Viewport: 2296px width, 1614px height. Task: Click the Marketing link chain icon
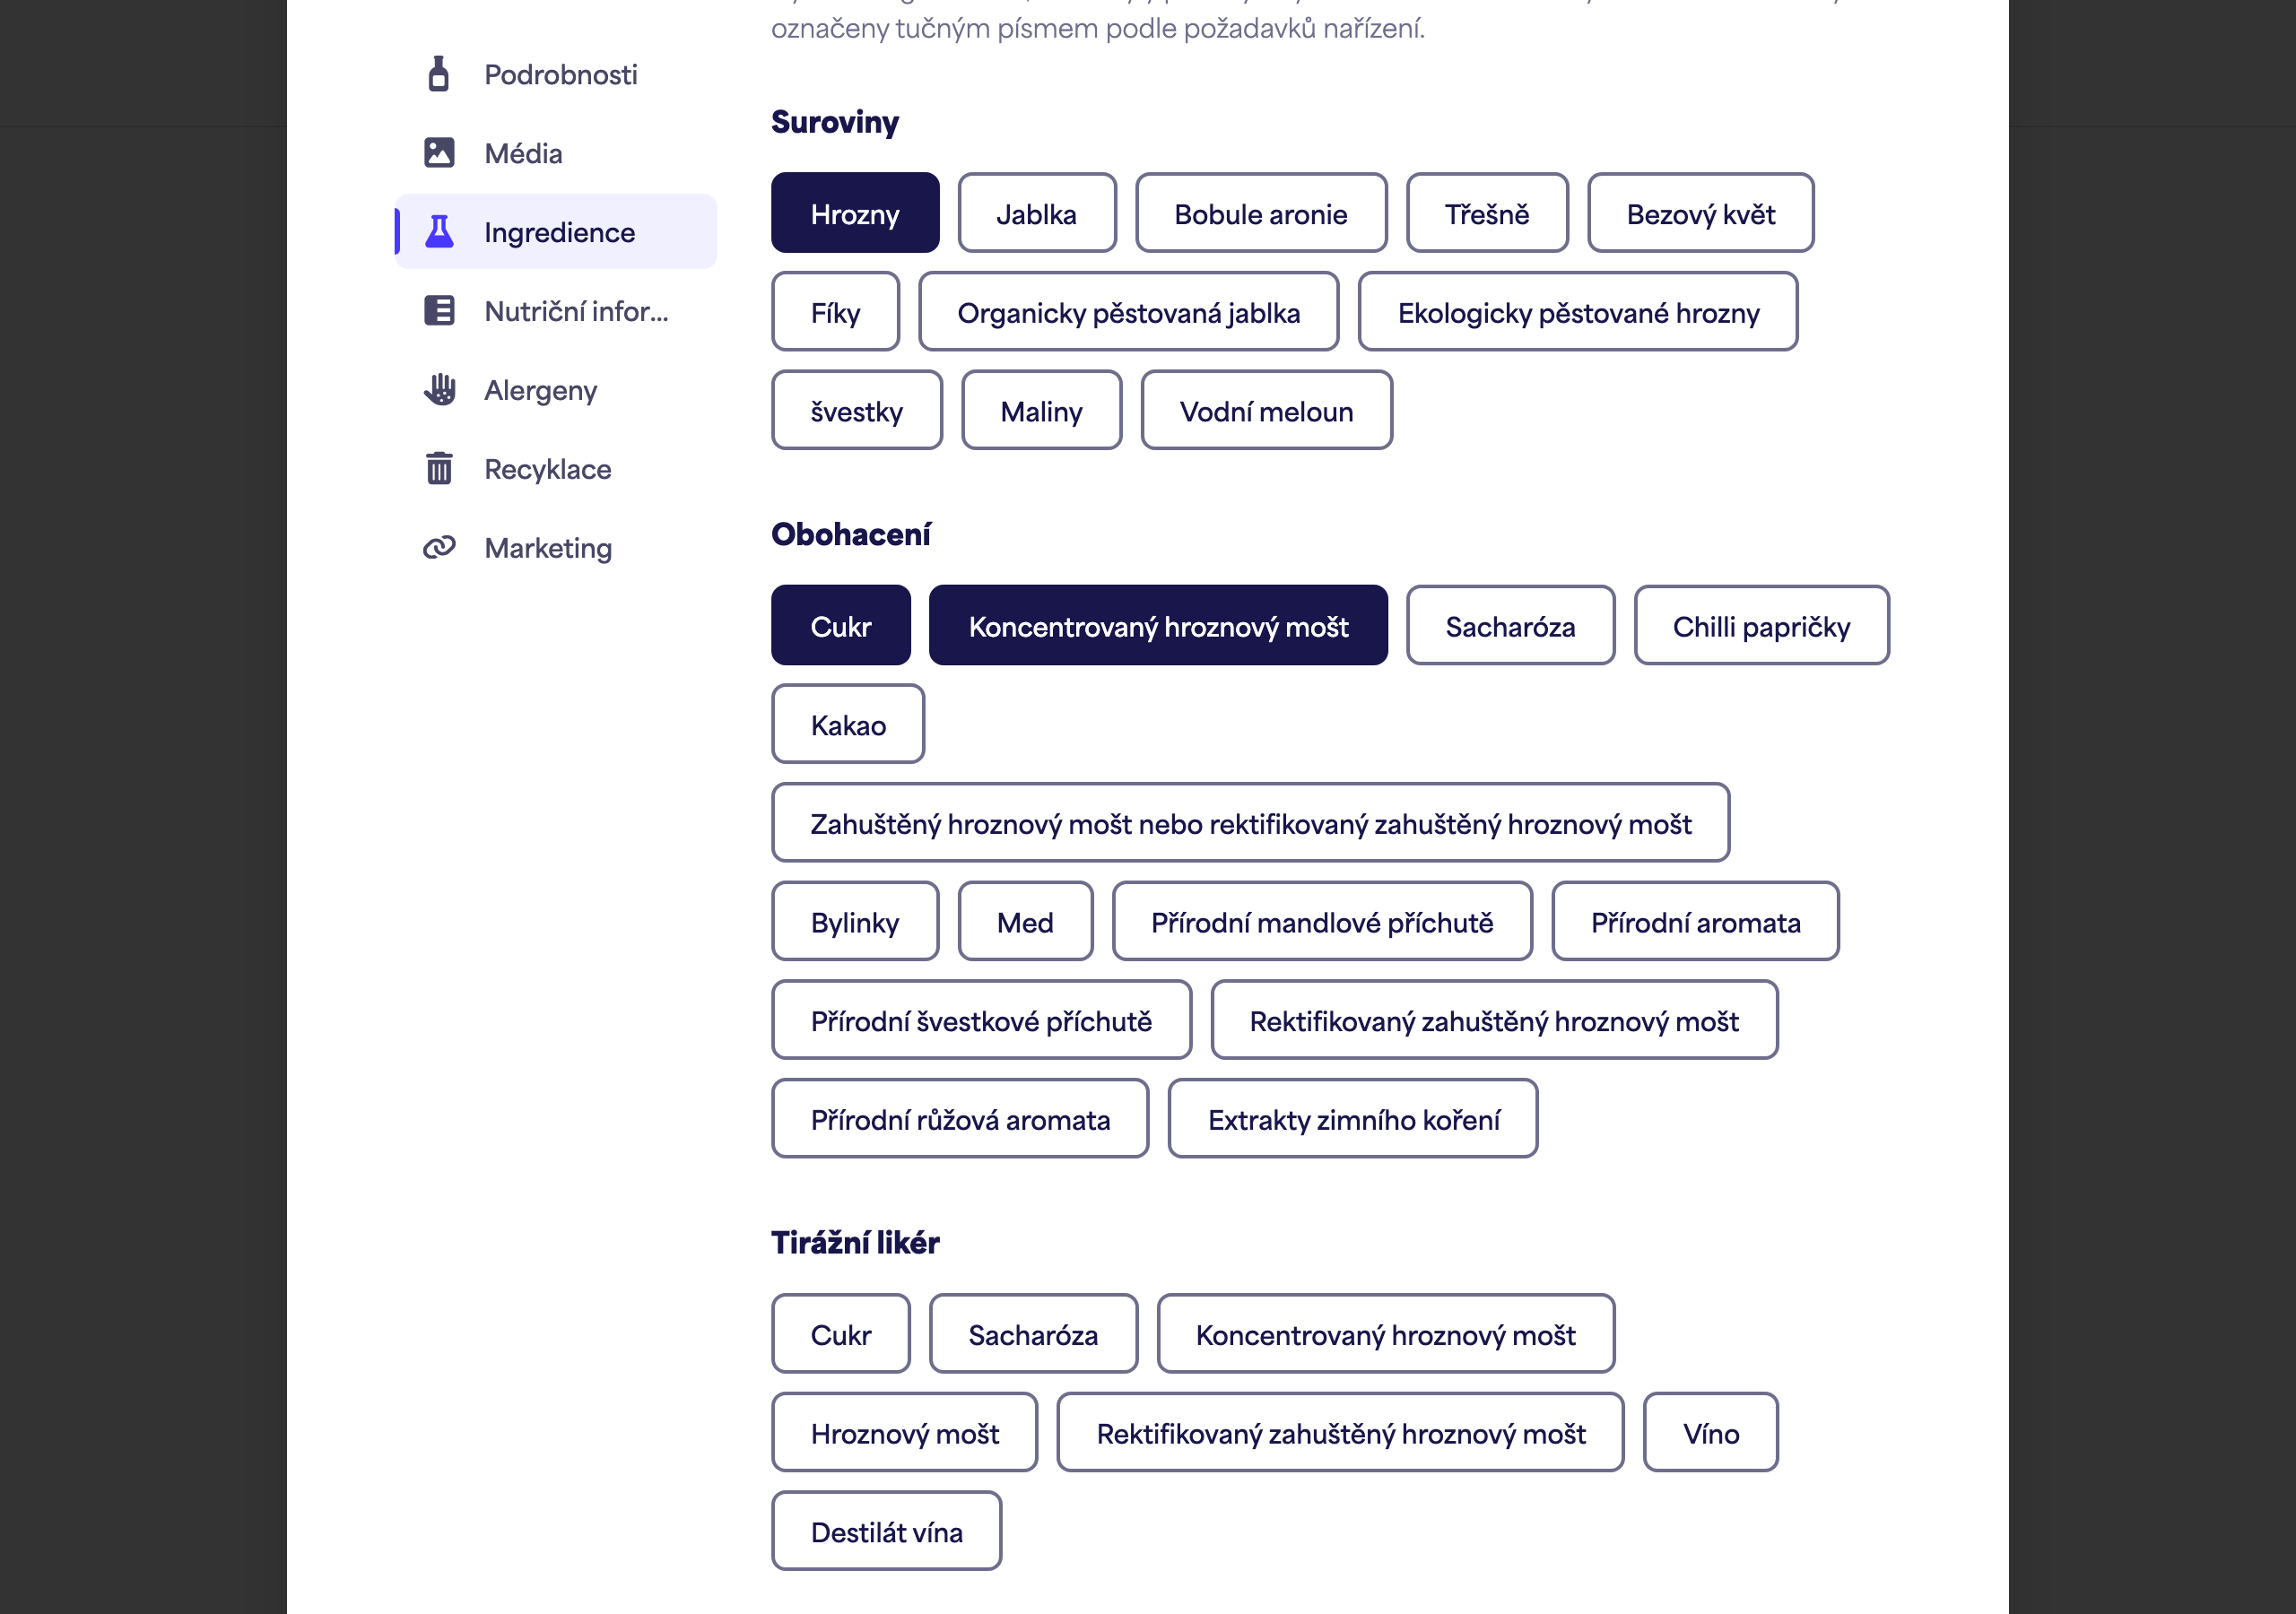point(439,548)
